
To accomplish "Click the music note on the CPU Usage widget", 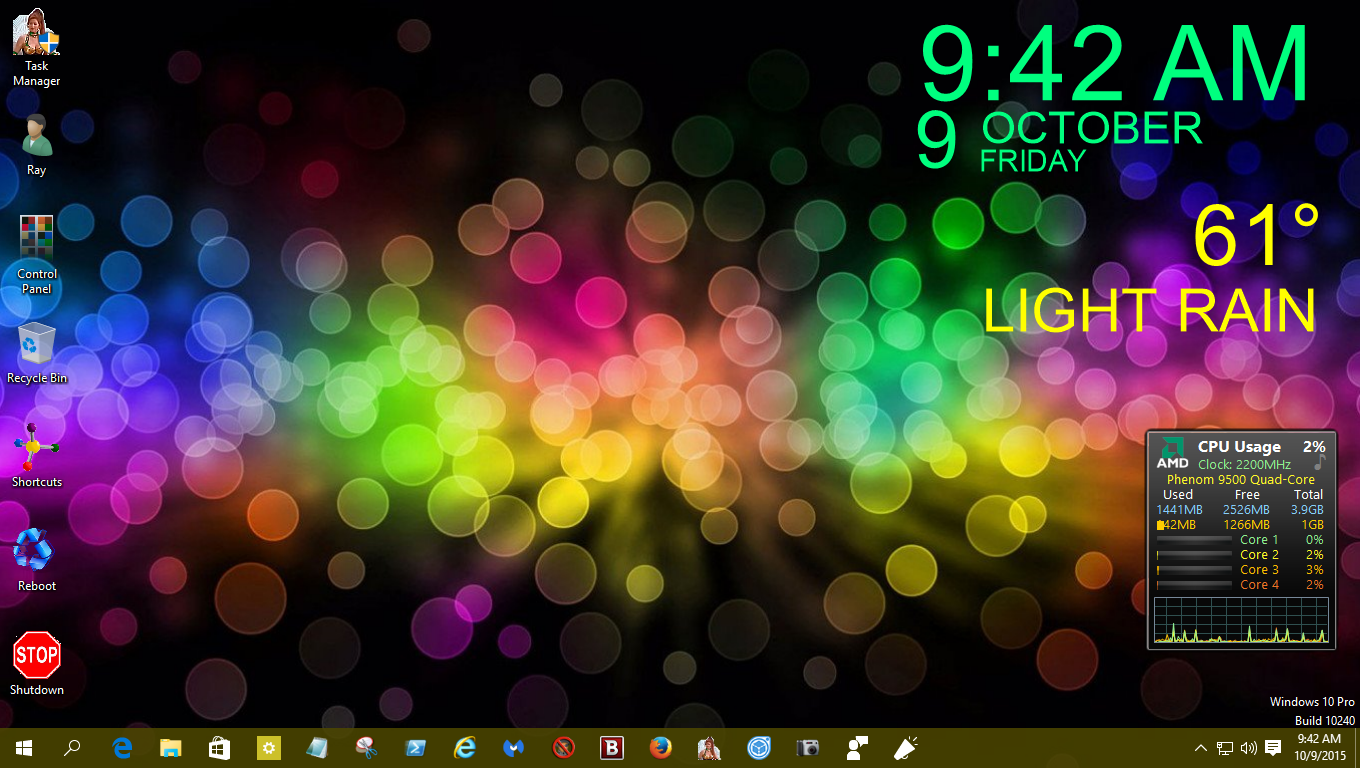I will (x=1319, y=462).
